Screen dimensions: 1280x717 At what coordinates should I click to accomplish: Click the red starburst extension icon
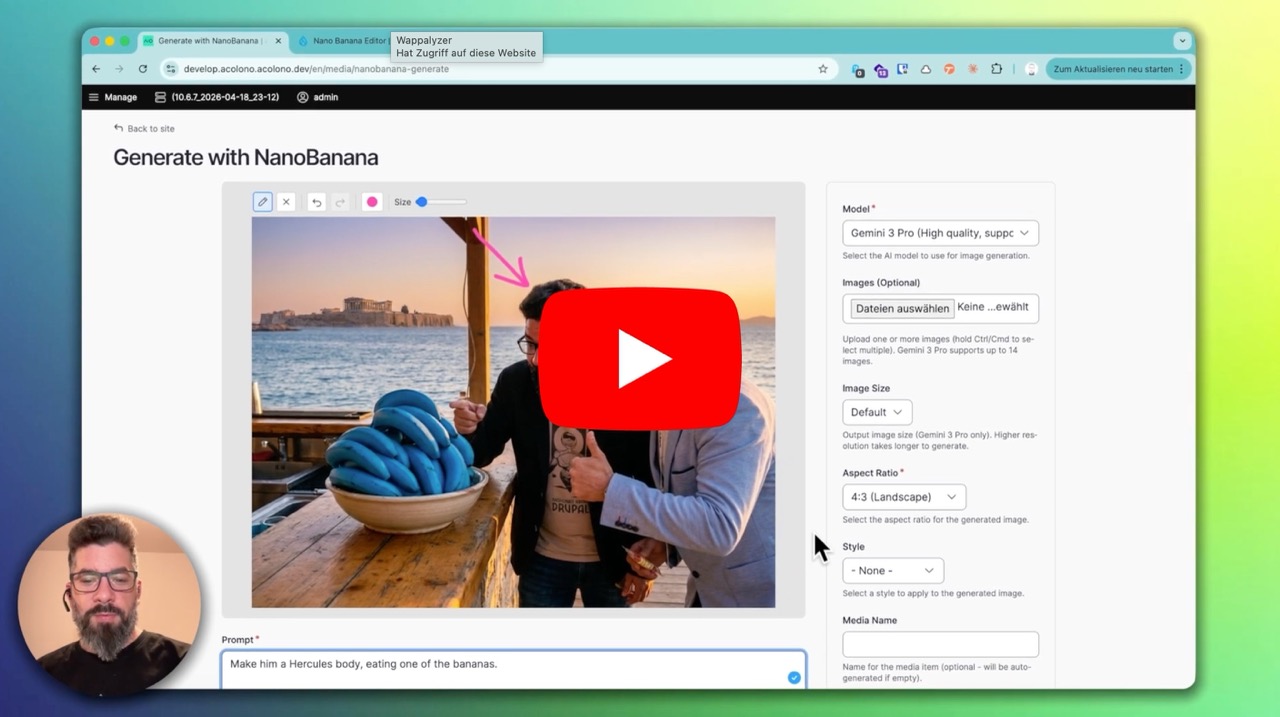973,69
